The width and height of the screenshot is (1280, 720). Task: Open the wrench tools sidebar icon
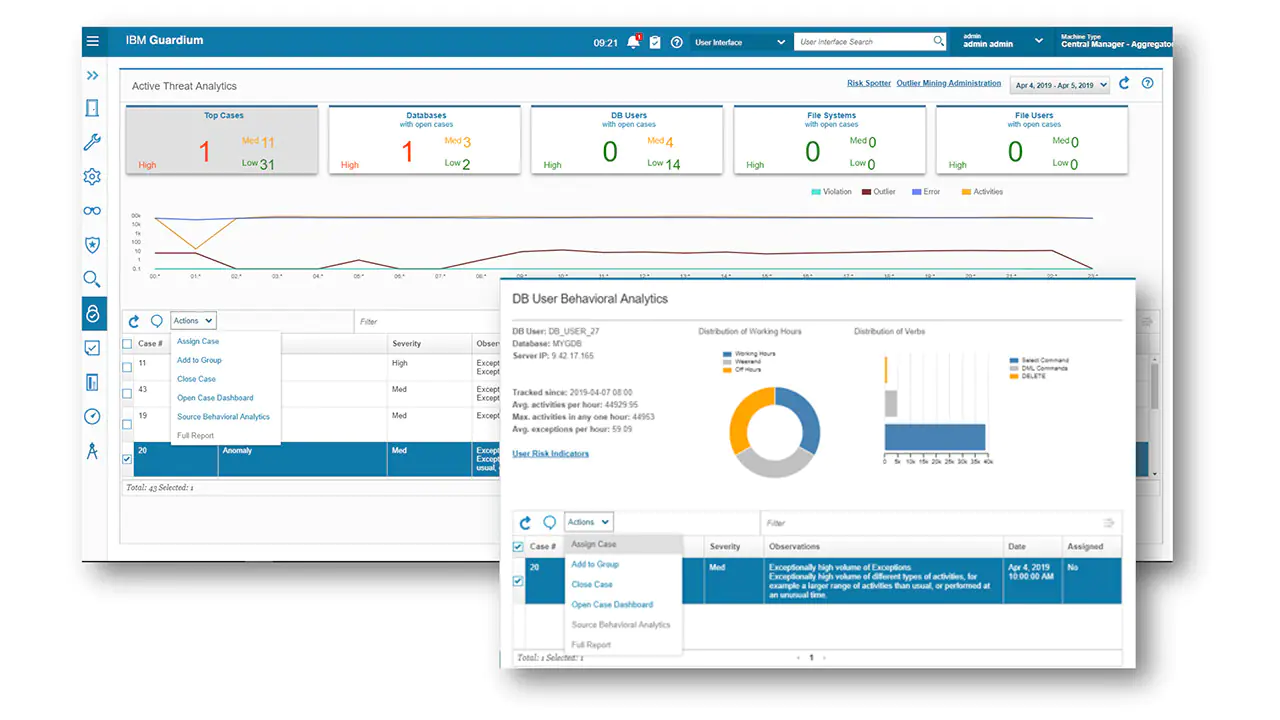coord(92,142)
